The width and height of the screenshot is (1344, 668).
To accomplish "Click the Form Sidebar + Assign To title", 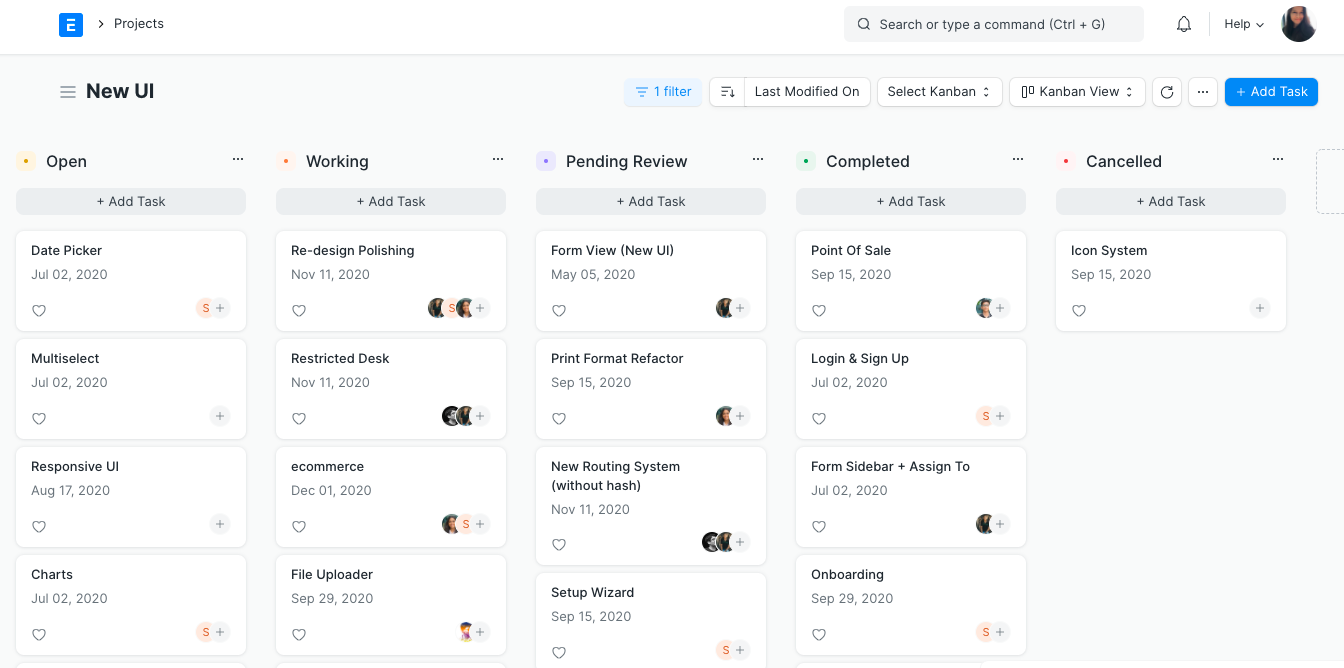I will pos(890,467).
